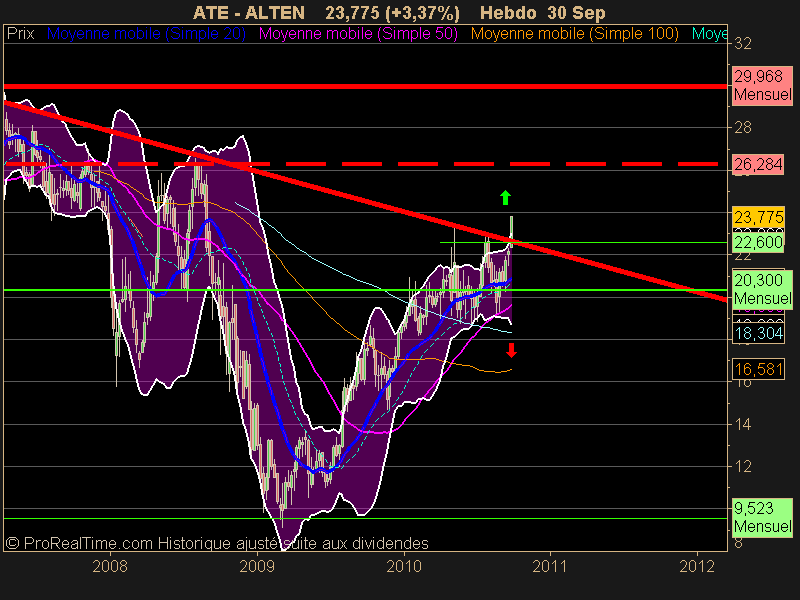
Task: Click the "28" price axis tick
Action: (x=743, y=128)
